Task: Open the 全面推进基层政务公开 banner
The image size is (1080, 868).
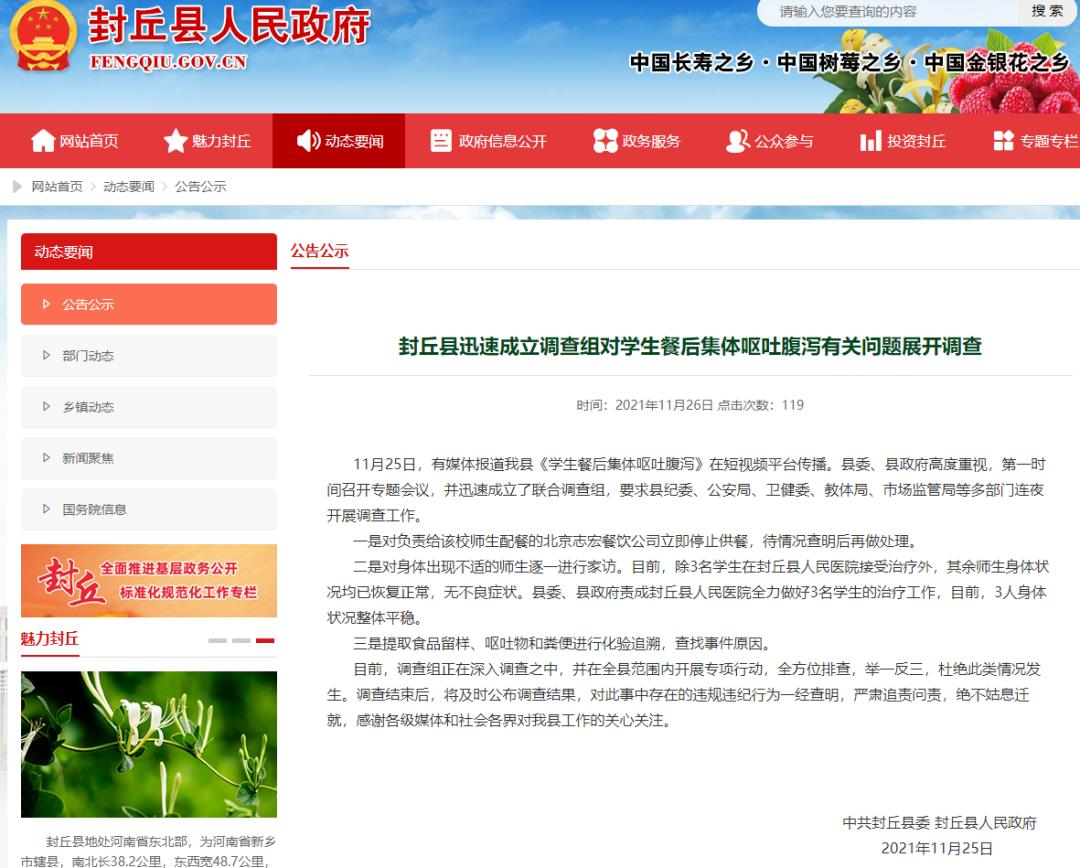Action: click(x=149, y=581)
